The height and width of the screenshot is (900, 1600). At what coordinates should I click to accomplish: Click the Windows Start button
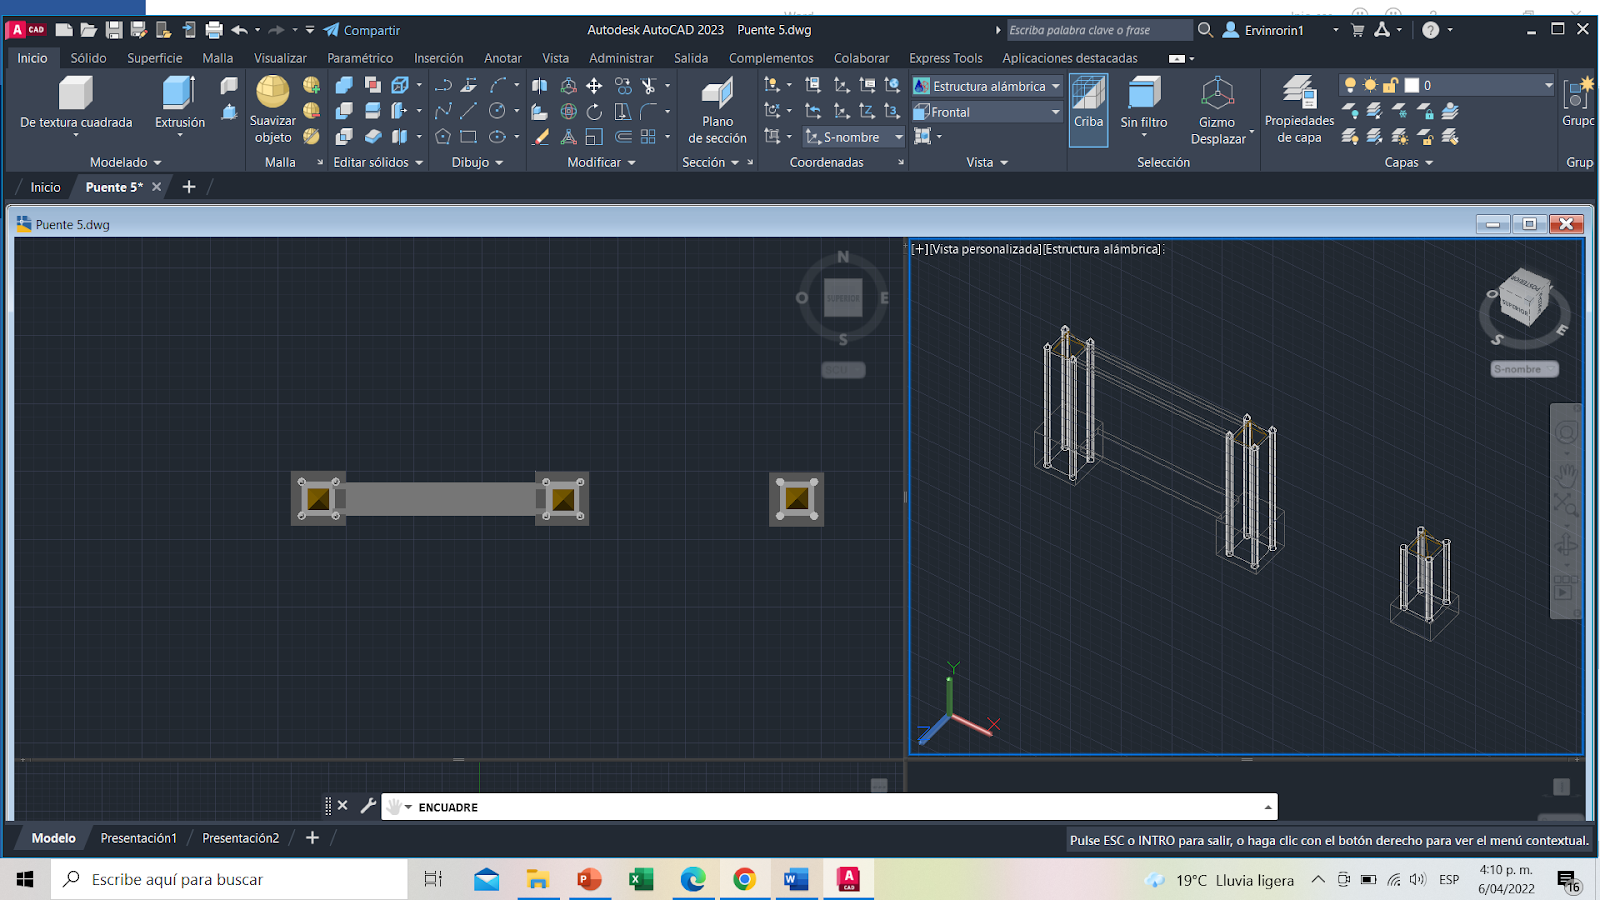point(25,879)
